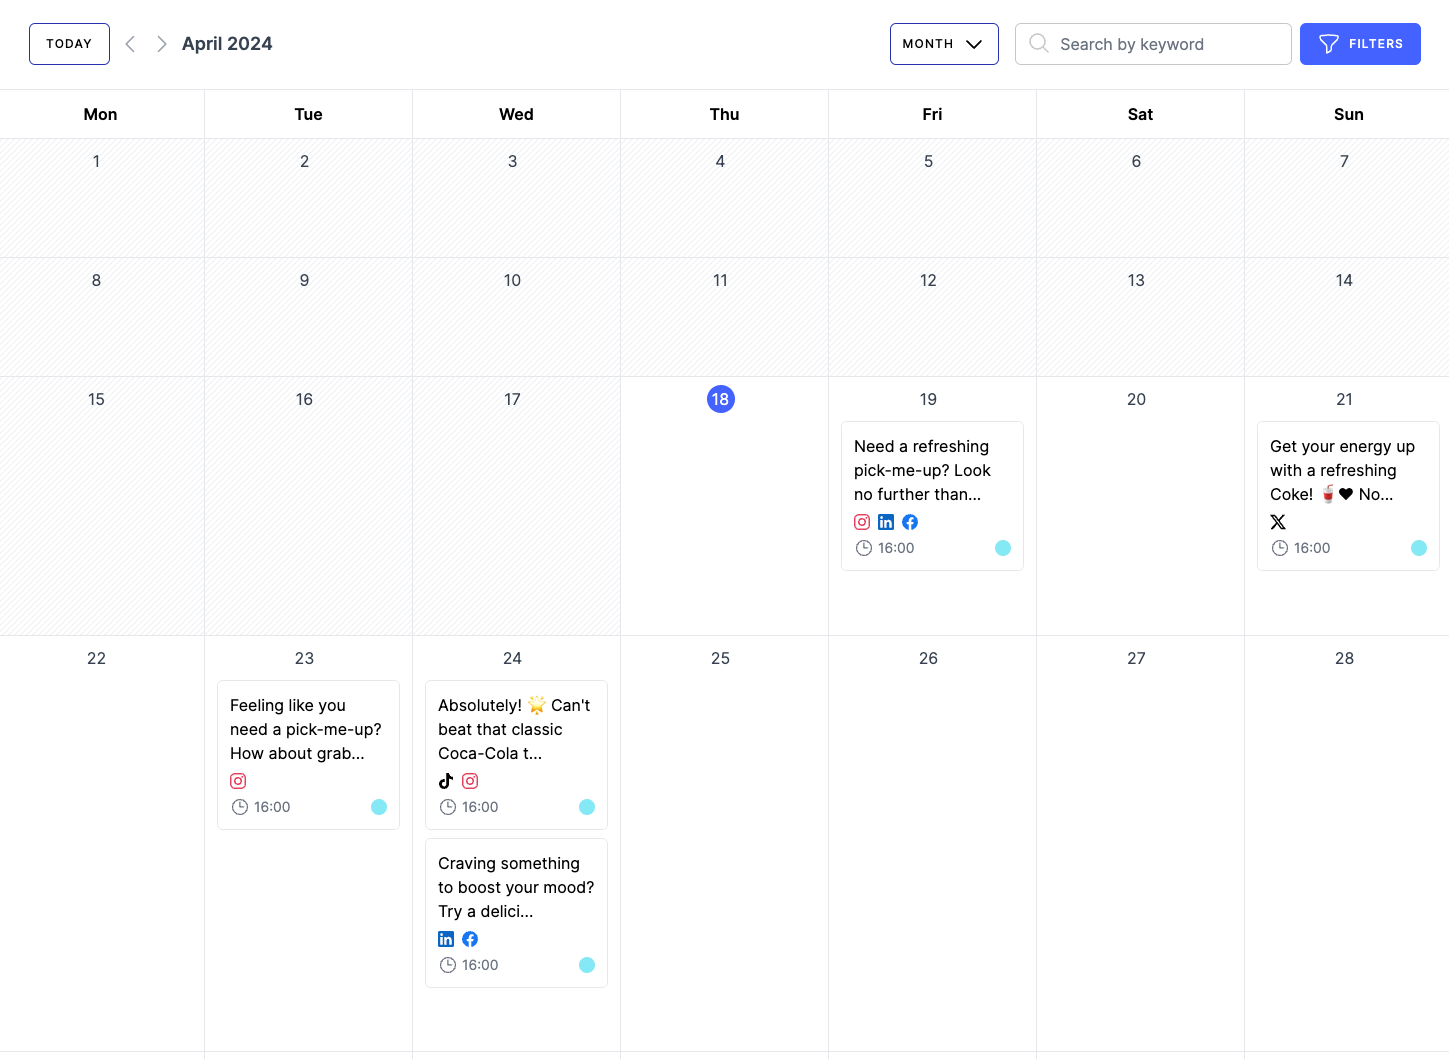Click Facebook icon on 'Craving something' post
Image resolution: width=1449 pixels, height=1059 pixels.
470,939
